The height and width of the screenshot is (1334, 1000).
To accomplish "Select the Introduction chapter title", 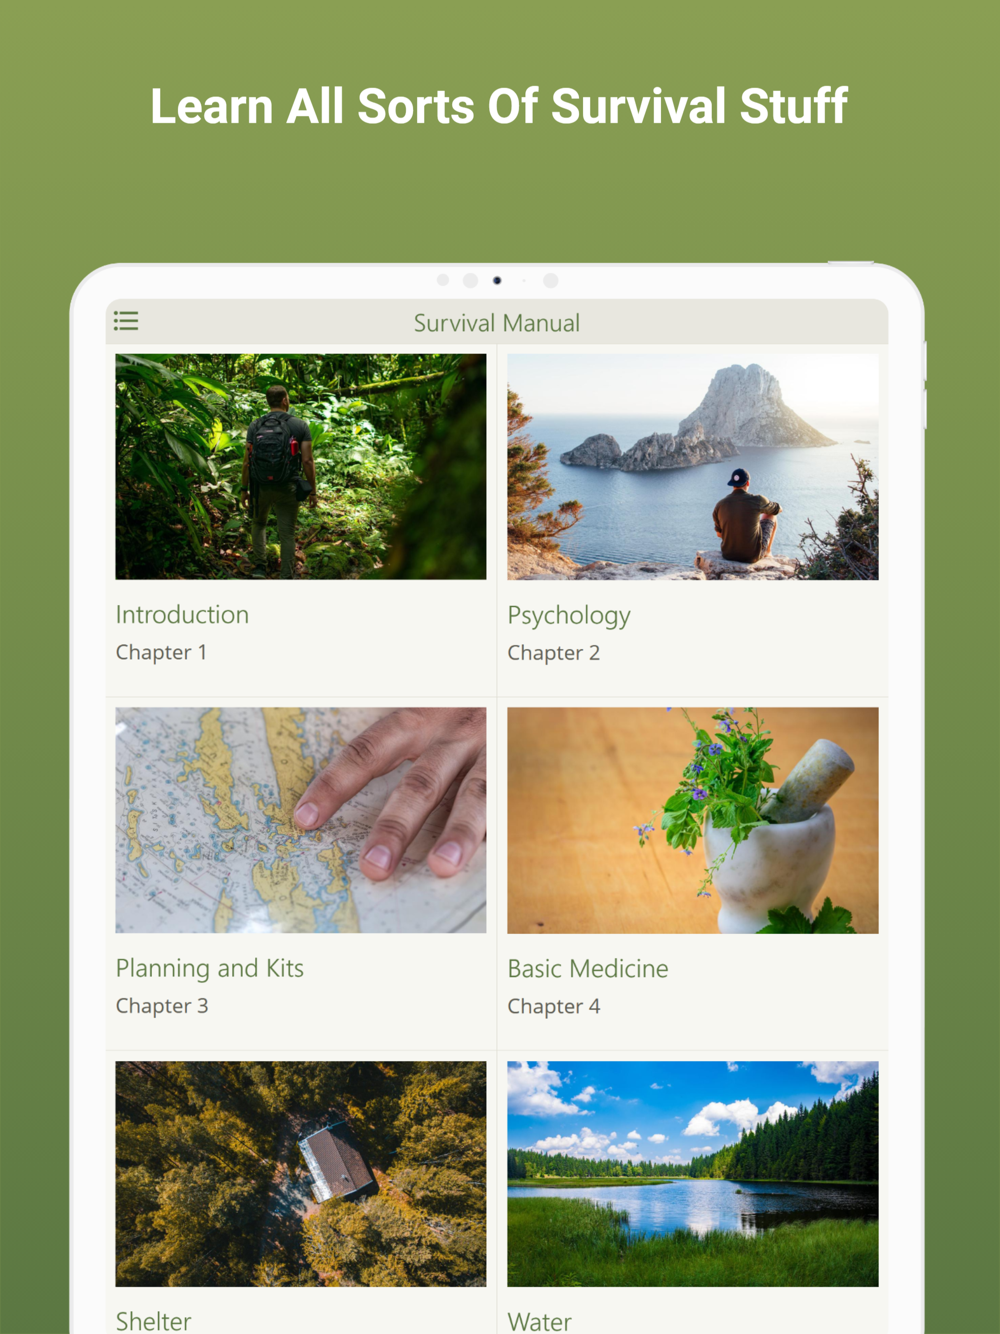I will 182,615.
